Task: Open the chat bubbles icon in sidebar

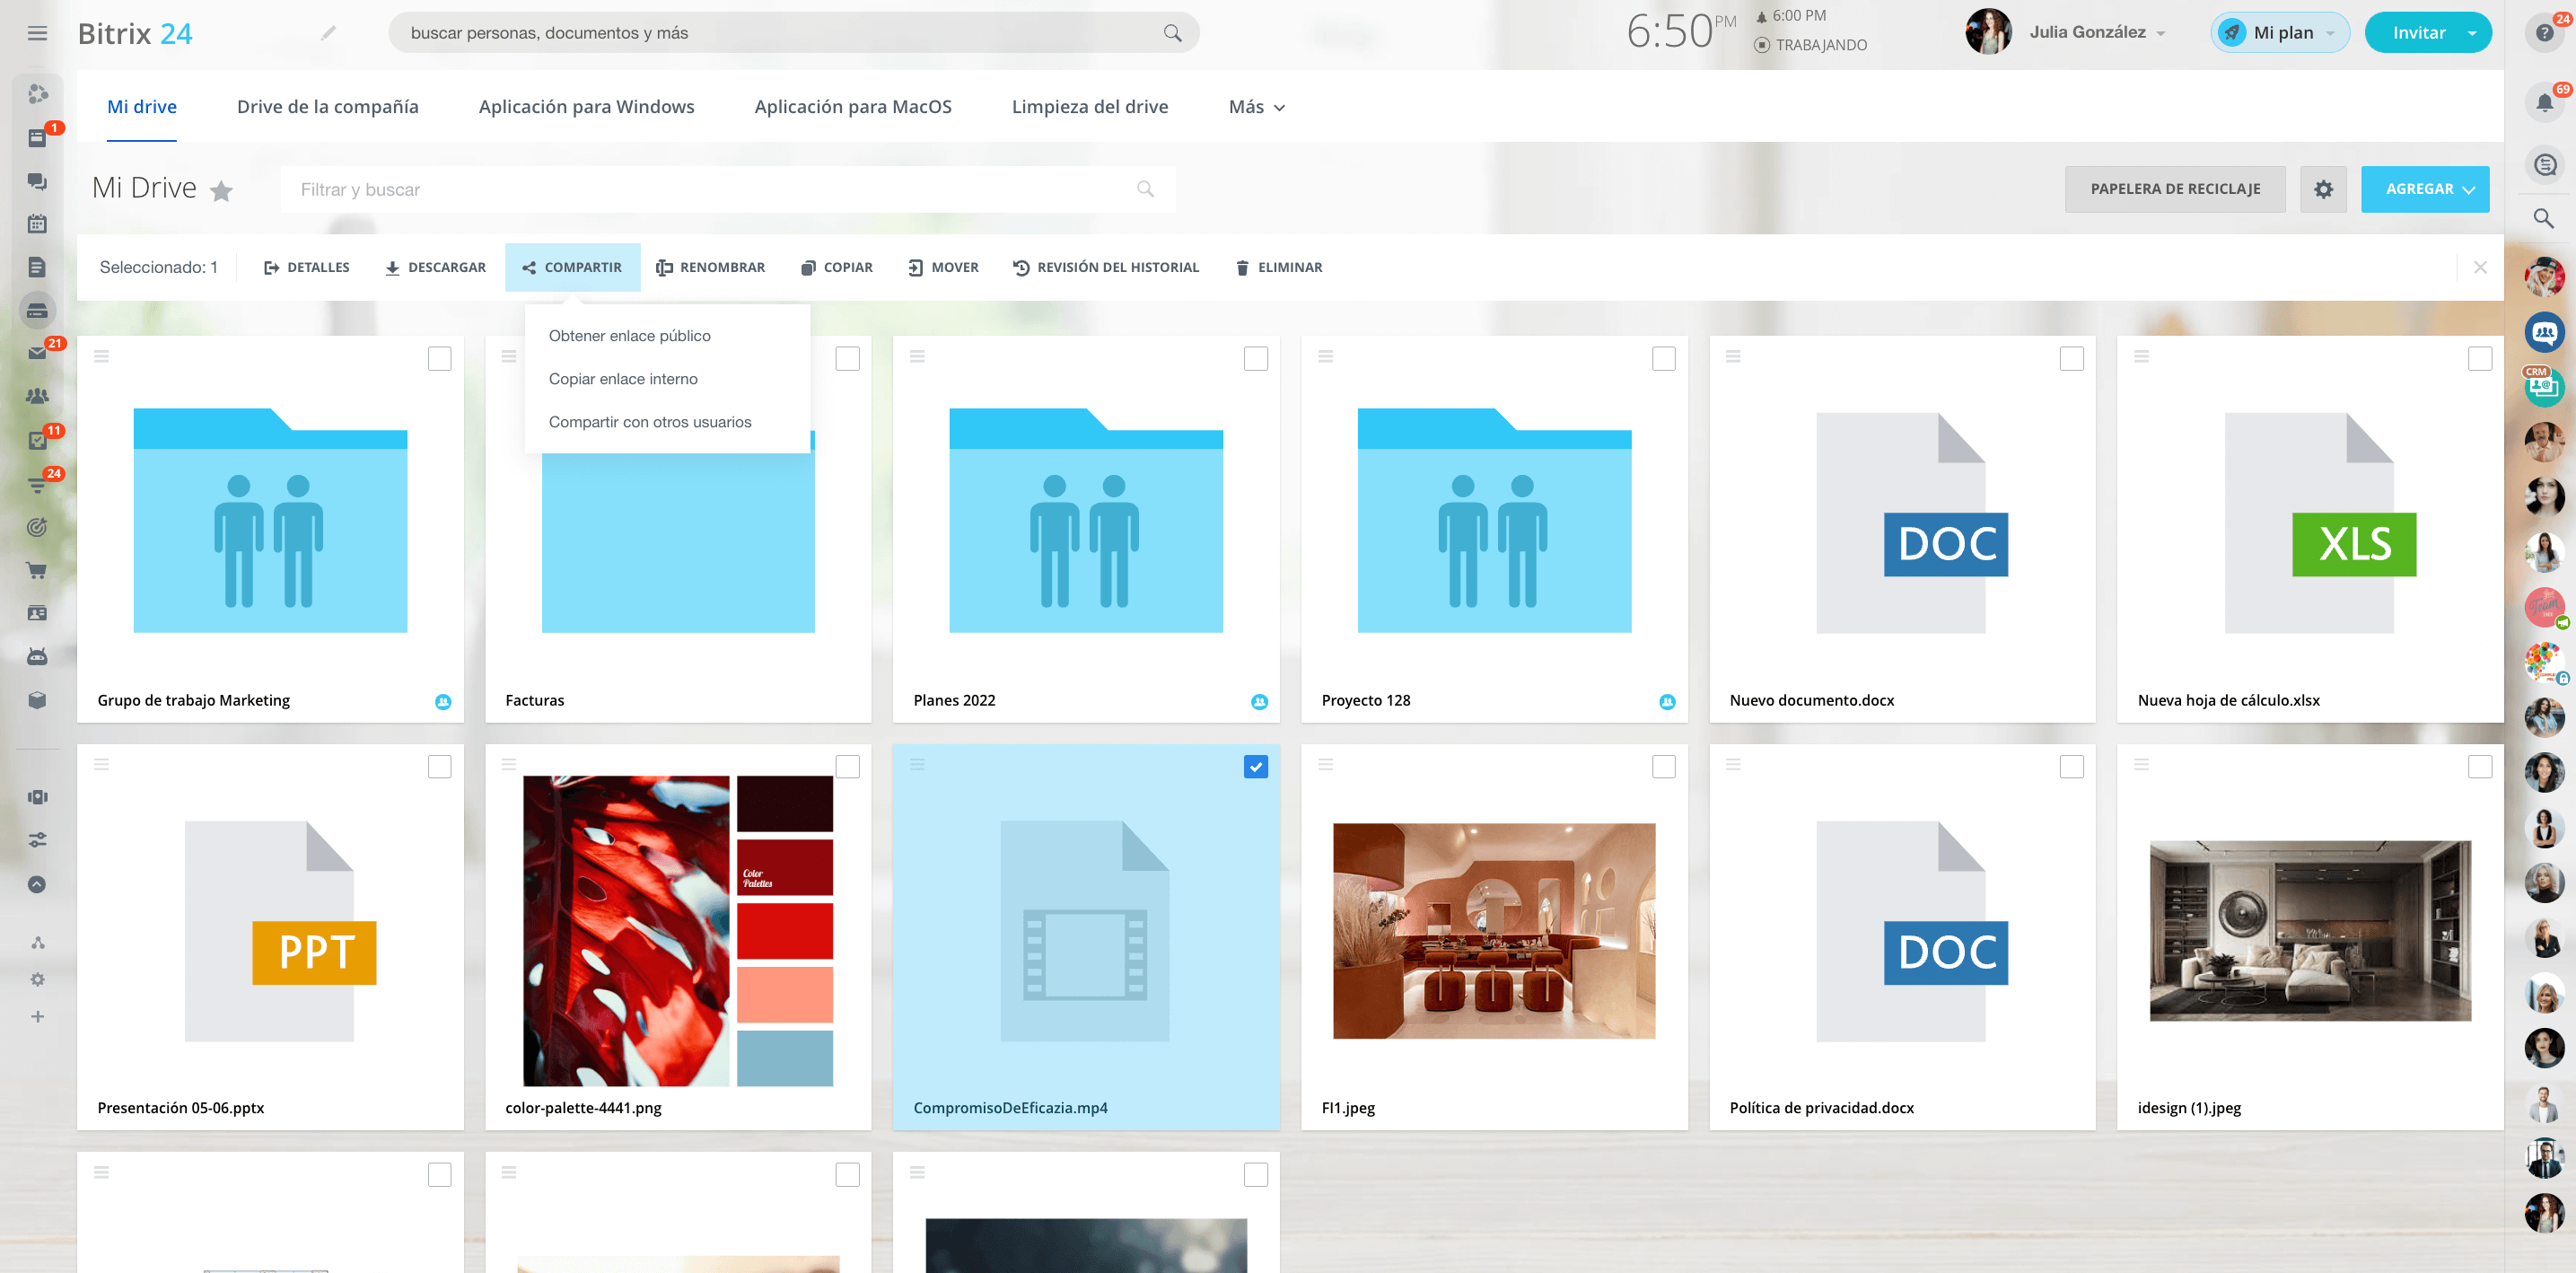Action: (37, 181)
